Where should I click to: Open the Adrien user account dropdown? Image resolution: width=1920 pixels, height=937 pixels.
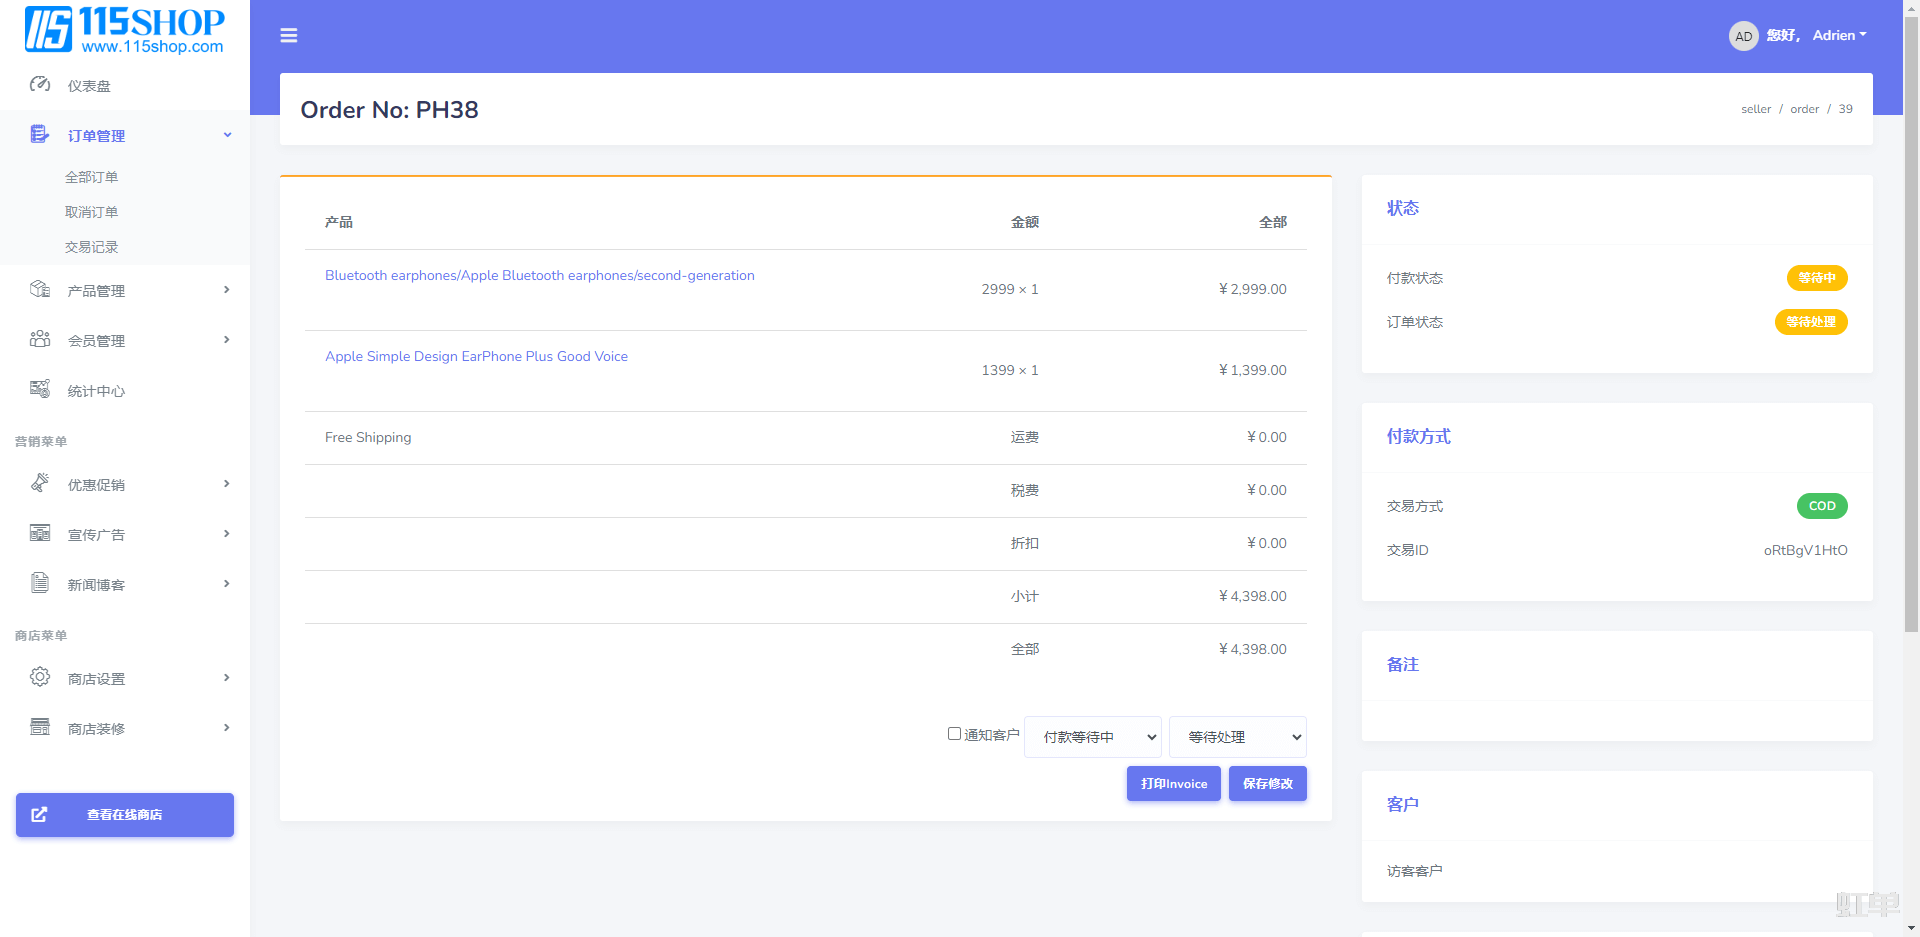[1839, 36]
